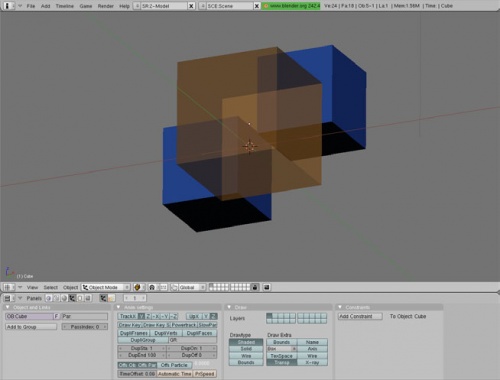Image resolution: width=500 pixels, height=380 pixels.
Task: Click the orientation icon beside Global
Action: (x=174, y=287)
